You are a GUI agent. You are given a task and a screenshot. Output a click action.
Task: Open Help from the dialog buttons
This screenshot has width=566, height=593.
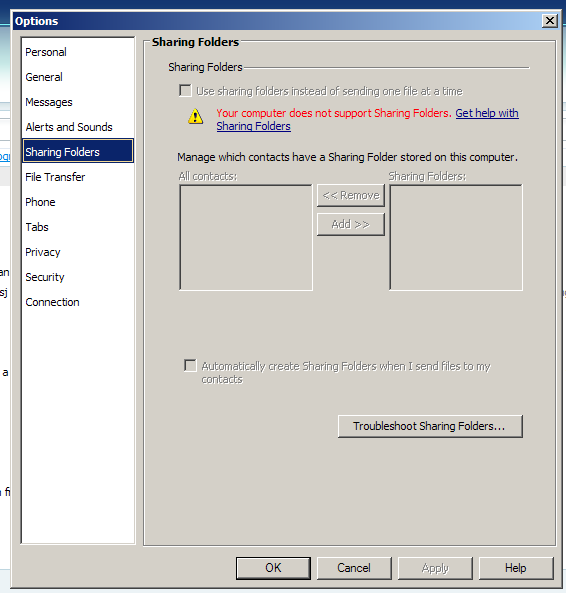coord(516,568)
